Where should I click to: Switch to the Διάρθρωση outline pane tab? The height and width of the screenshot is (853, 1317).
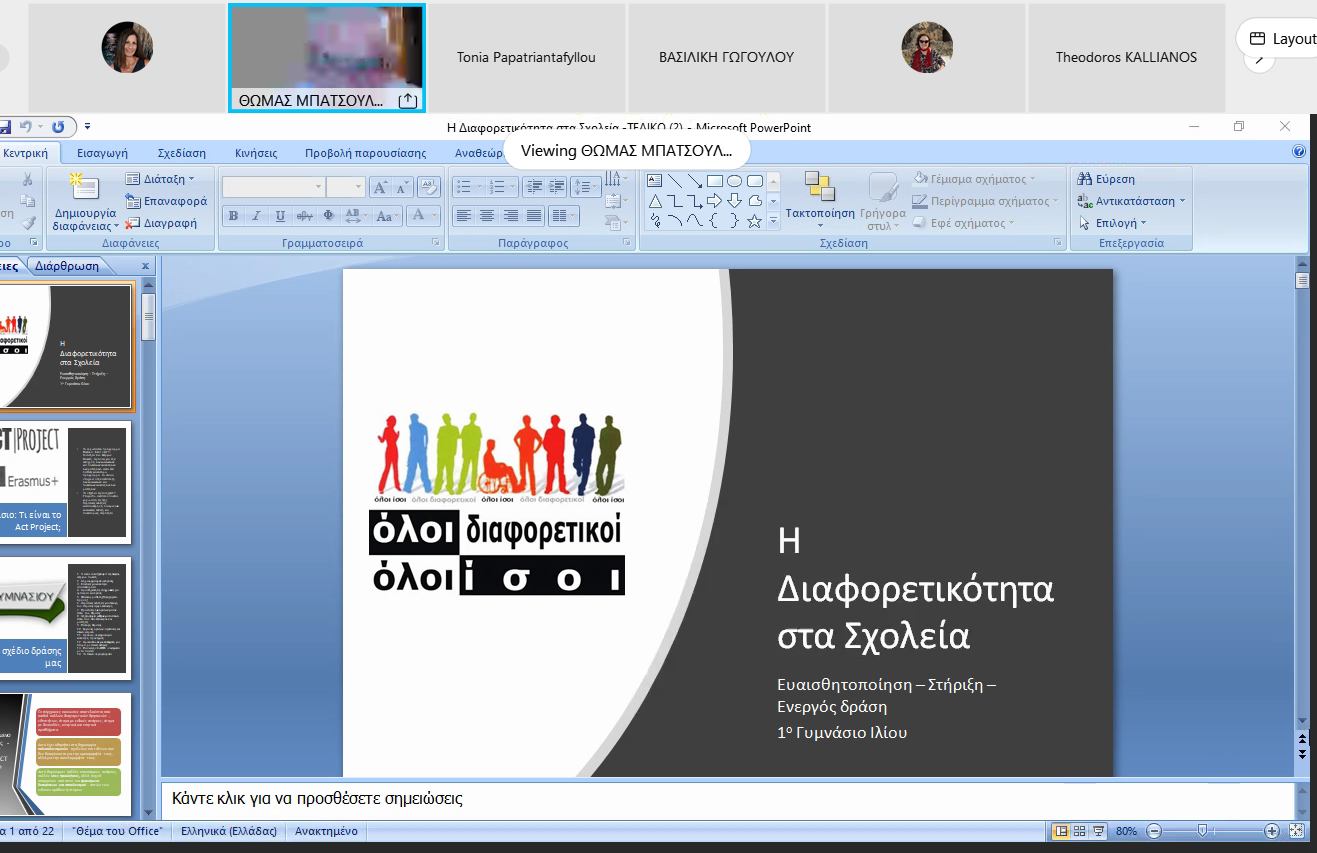67,266
